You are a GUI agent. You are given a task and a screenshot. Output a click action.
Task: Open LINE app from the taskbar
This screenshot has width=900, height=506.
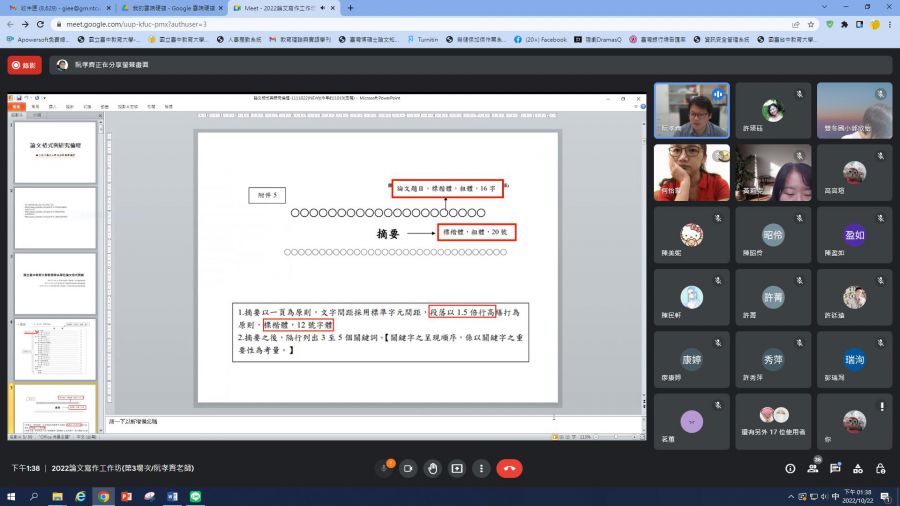196,496
